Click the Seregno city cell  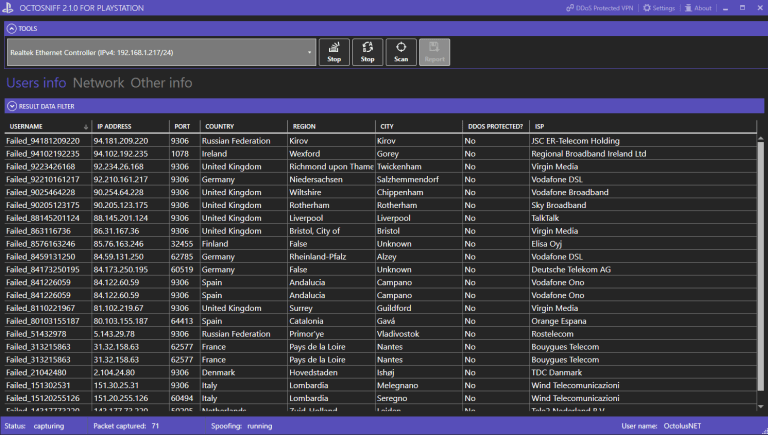pyautogui.click(x=392, y=398)
